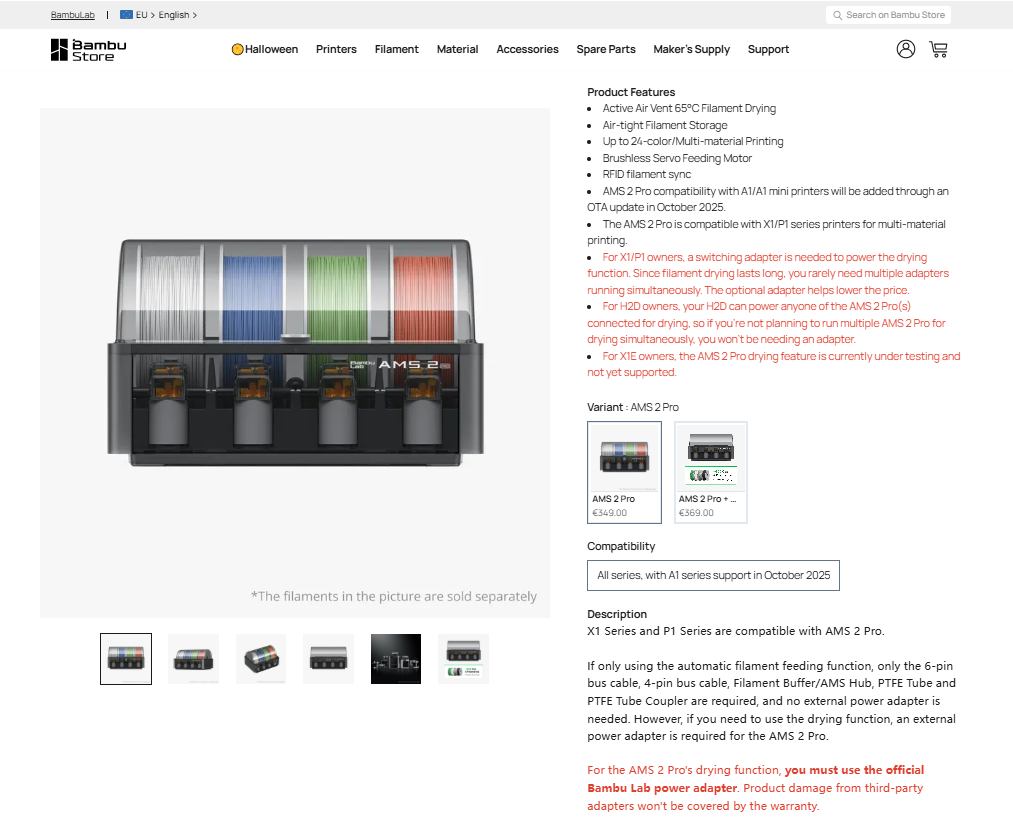Show fourth thumbnail empty AMS front view
The image size is (1013, 818).
click(328, 659)
